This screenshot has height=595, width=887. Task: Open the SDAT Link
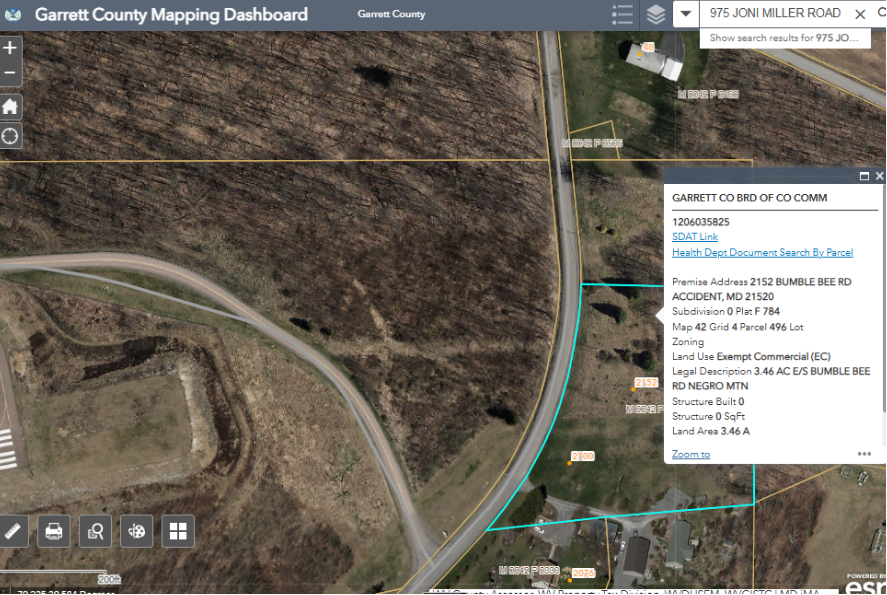click(x=695, y=236)
